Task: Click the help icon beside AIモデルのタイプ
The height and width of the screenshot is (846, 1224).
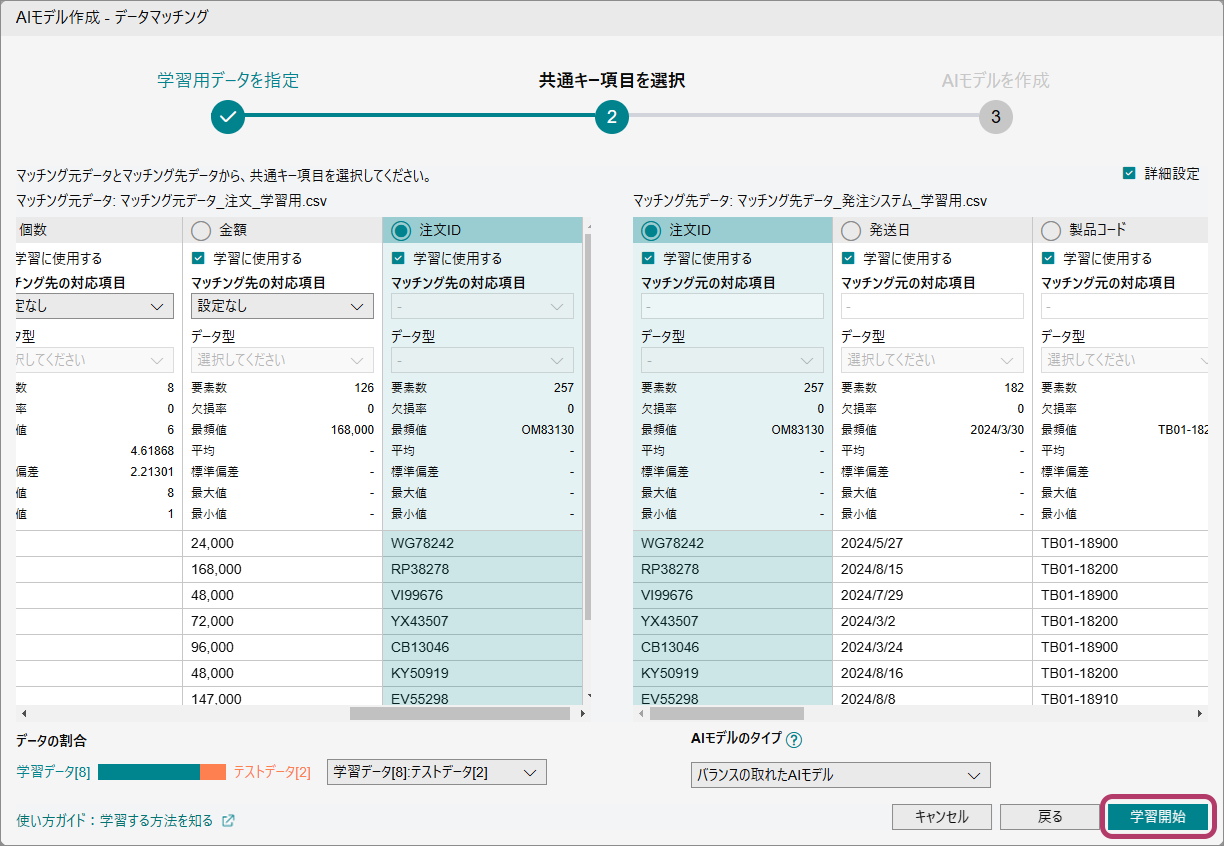Action: click(794, 740)
